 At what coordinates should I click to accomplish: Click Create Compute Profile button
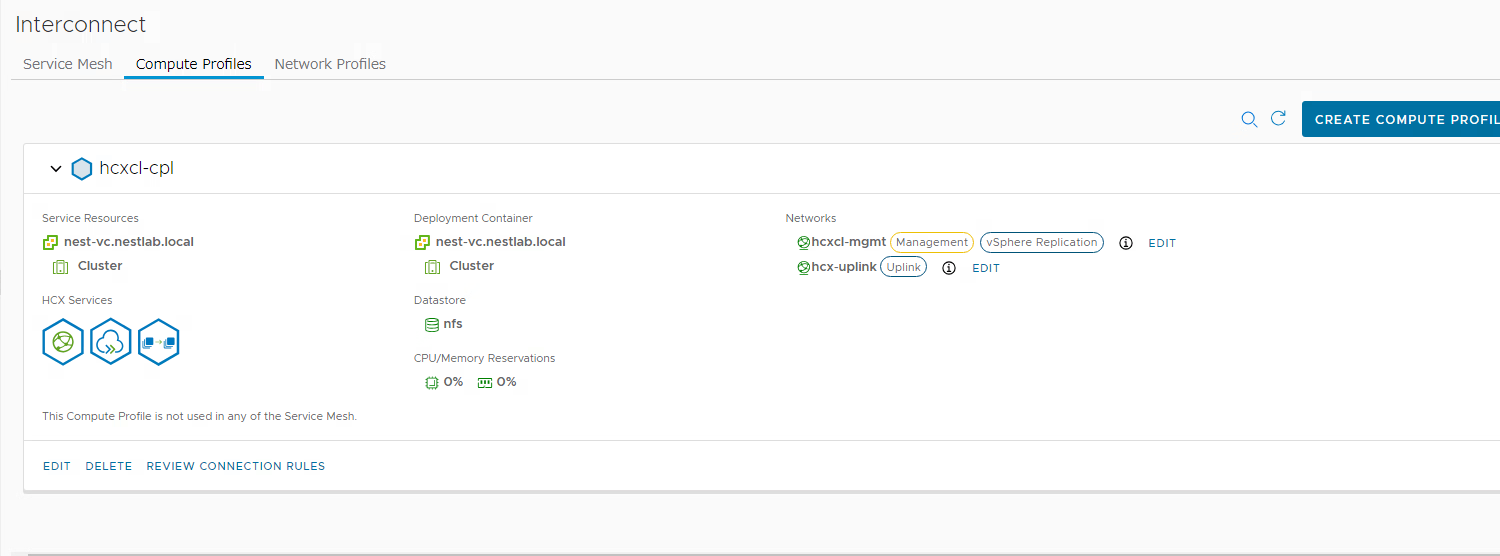[x=1401, y=119]
